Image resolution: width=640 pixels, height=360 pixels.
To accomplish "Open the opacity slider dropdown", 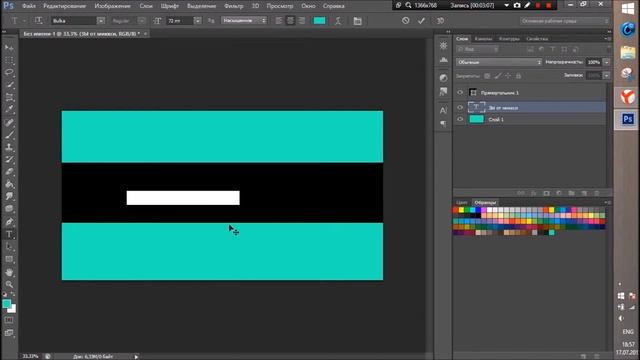I will pos(607,62).
